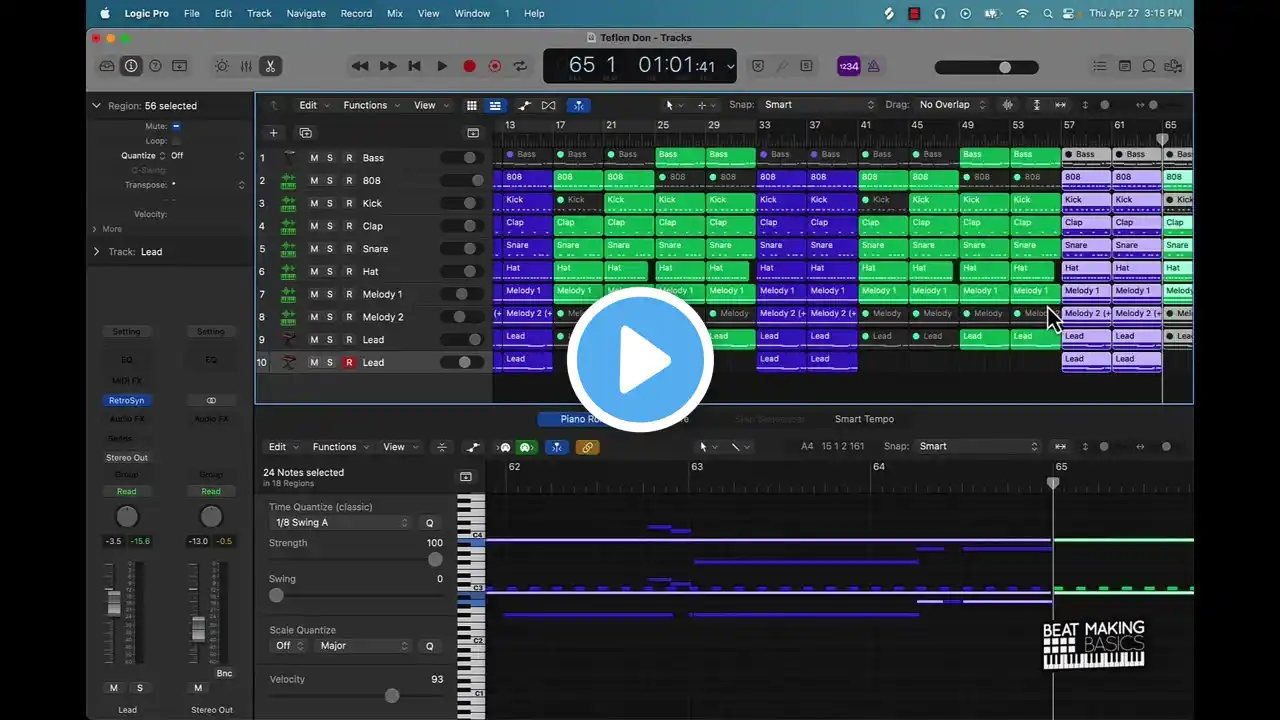Viewport: 1280px width, 720px height.
Task: Open the Smart Controls dial icon
Action: pyautogui.click(x=222, y=66)
